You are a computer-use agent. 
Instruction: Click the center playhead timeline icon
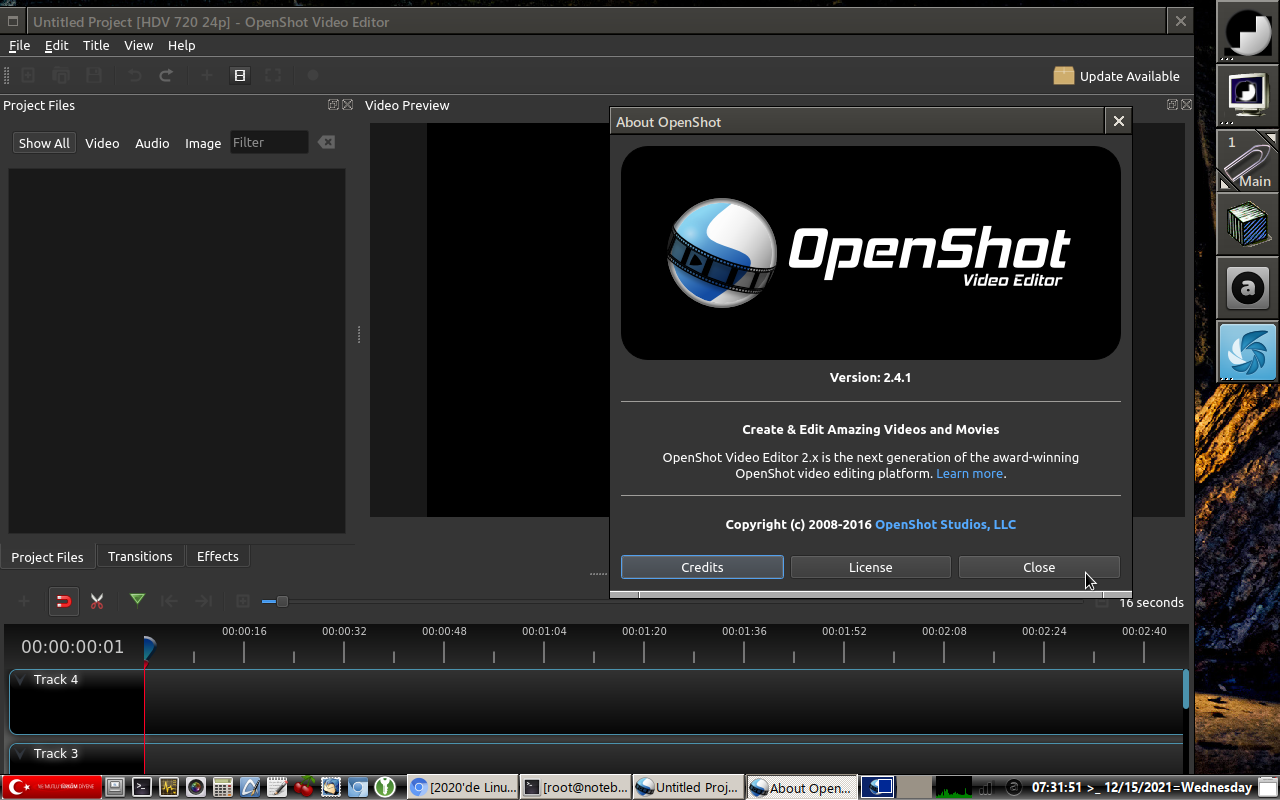coord(243,601)
